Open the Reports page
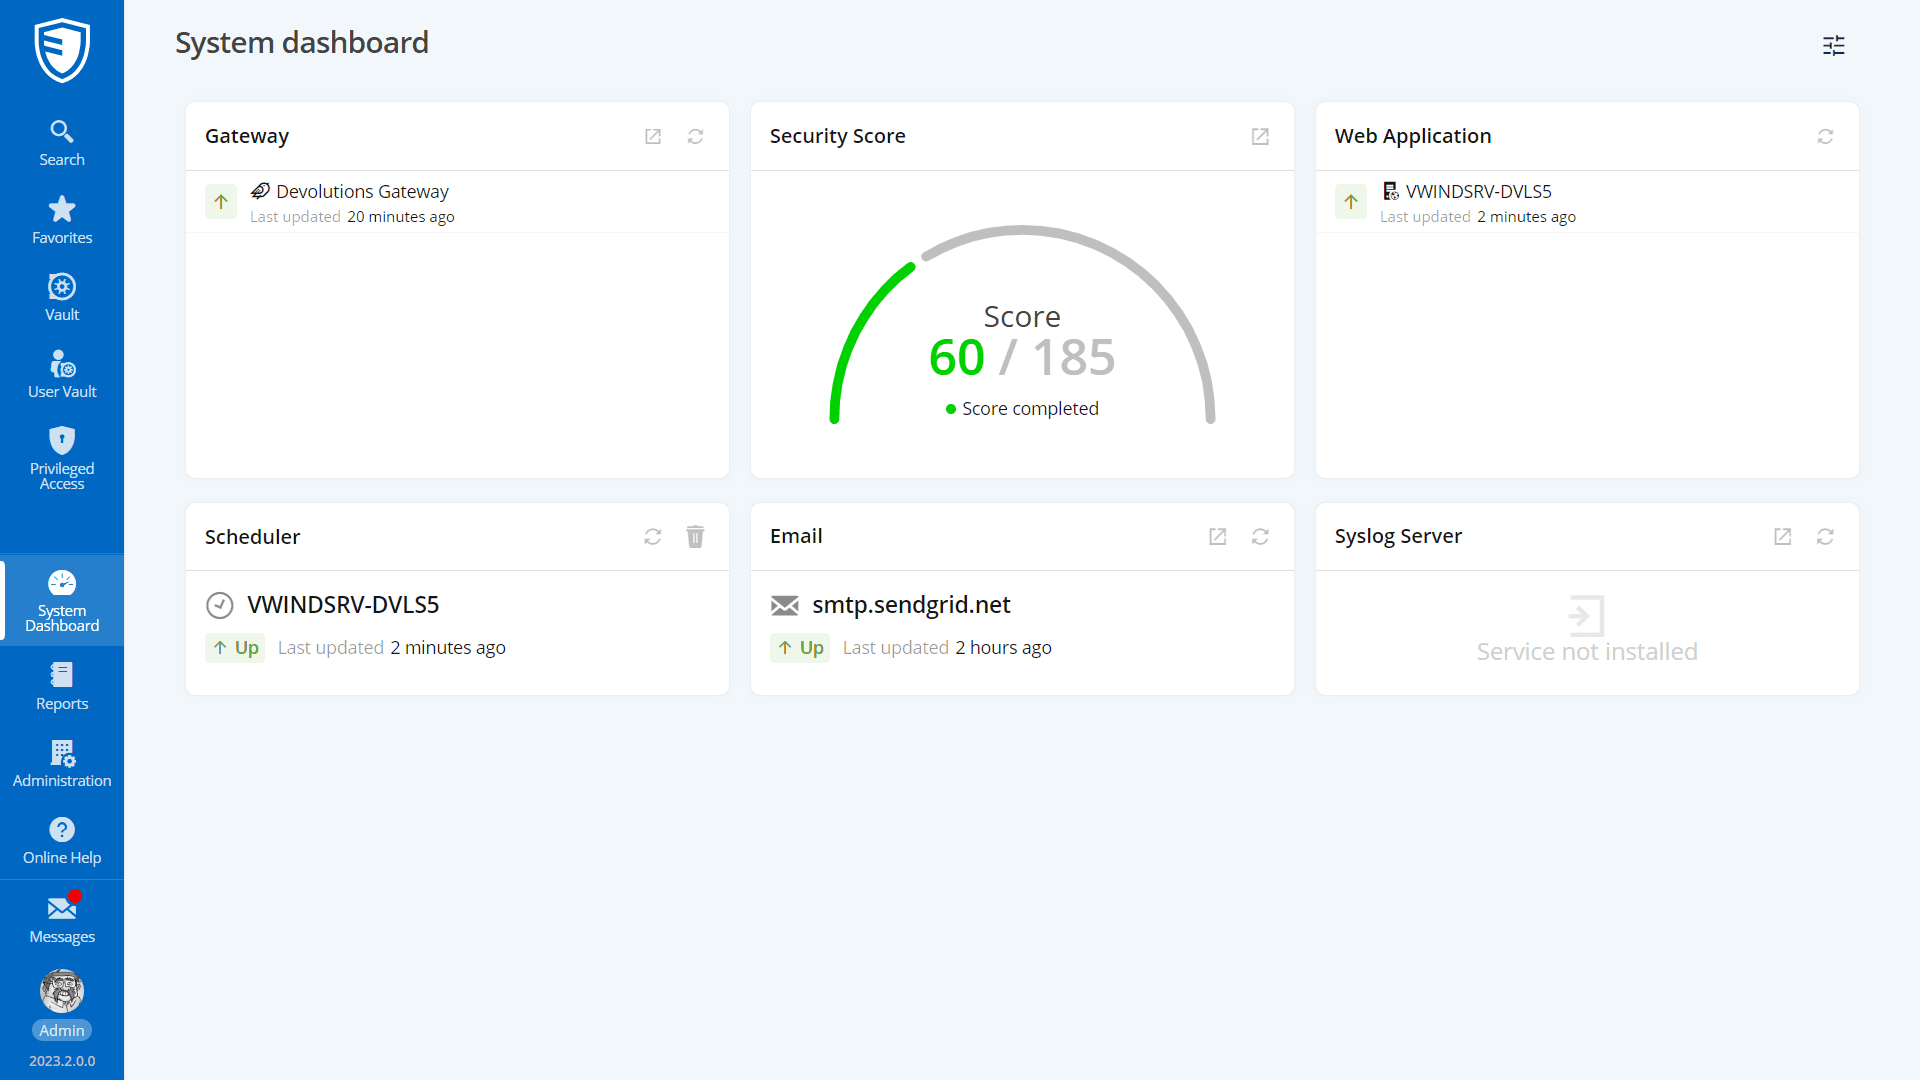Image resolution: width=1920 pixels, height=1080 pixels. (x=62, y=686)
